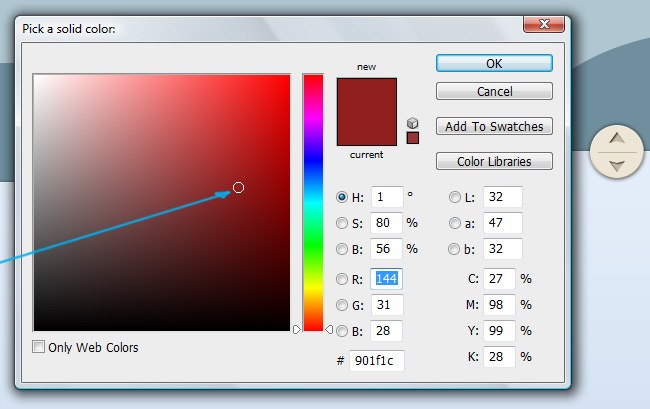650x409 pixels.
Task: Click the web-safe color warning cube icon
Action: tap(412, 122)
